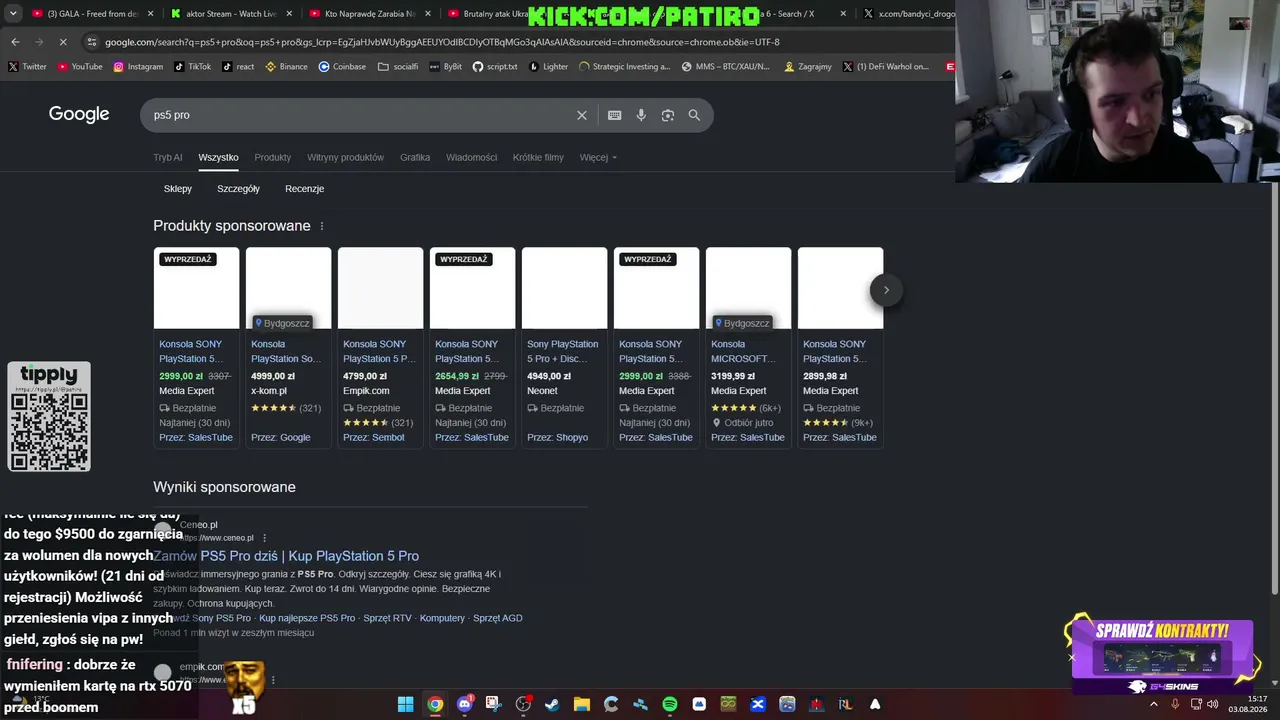Screen dimensions: 1280x720
Task: Open the on-screen keyboard input tool
Action: (x=615, y=115)
